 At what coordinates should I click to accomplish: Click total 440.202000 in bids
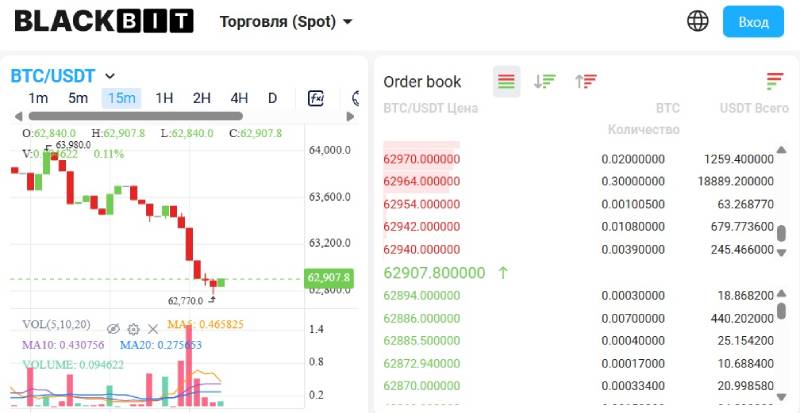[742, 319]
